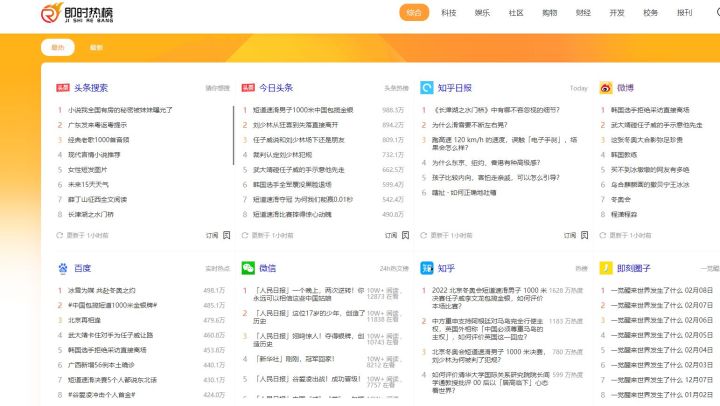The image size is (720, 406).
Task: Switch to the 娱乐 category
Action: 482,13
